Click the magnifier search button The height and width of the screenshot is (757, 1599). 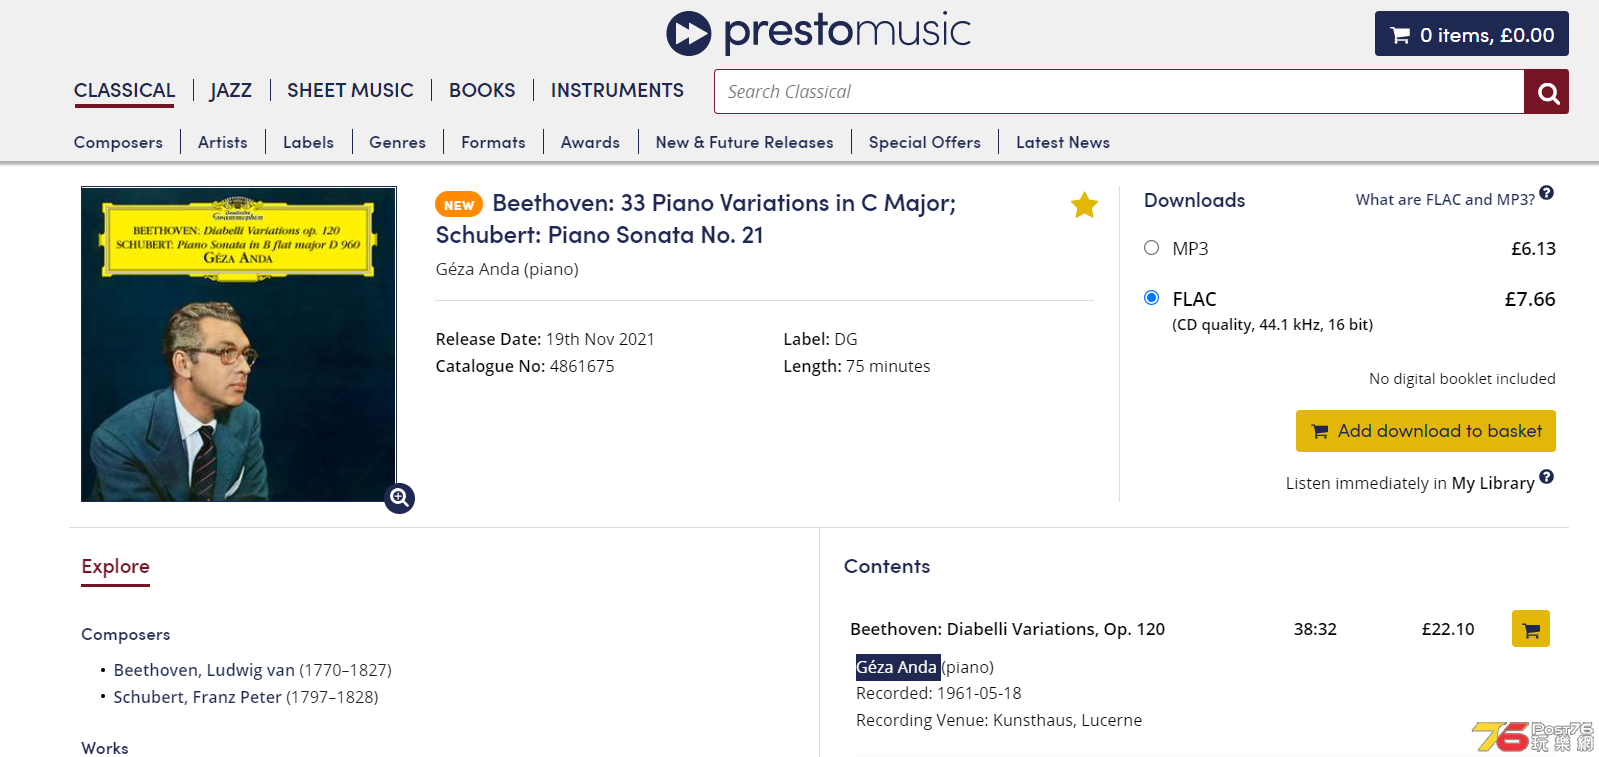tap(1547, 92)
